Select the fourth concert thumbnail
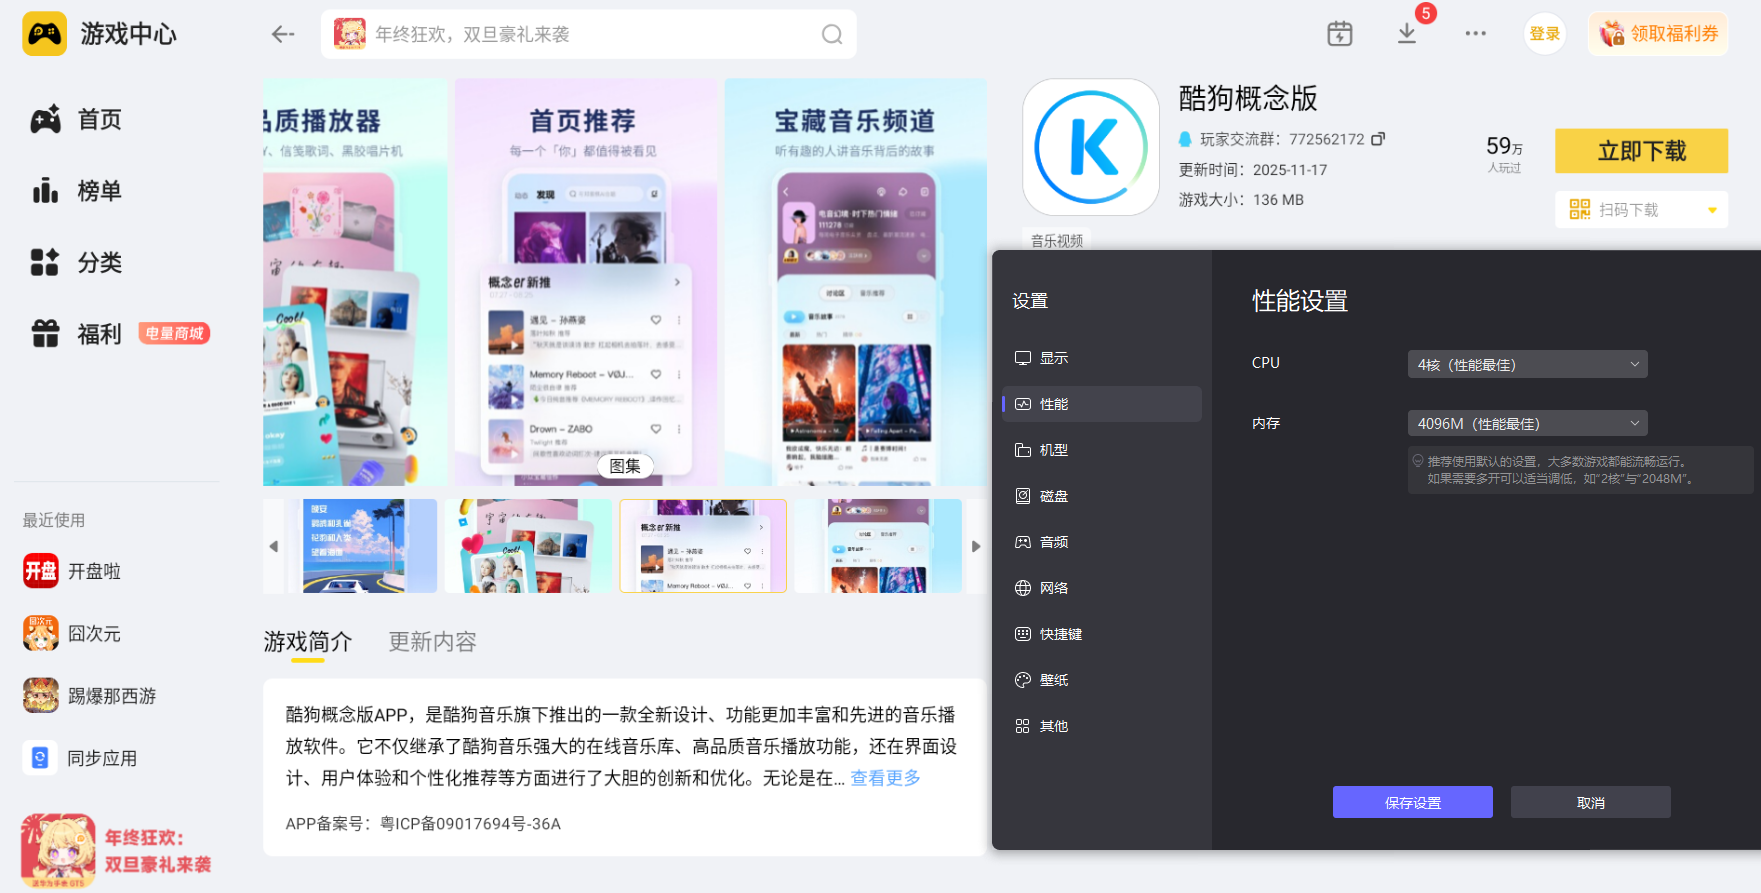Screen dimensions: 1761x893 pos(878,546)
